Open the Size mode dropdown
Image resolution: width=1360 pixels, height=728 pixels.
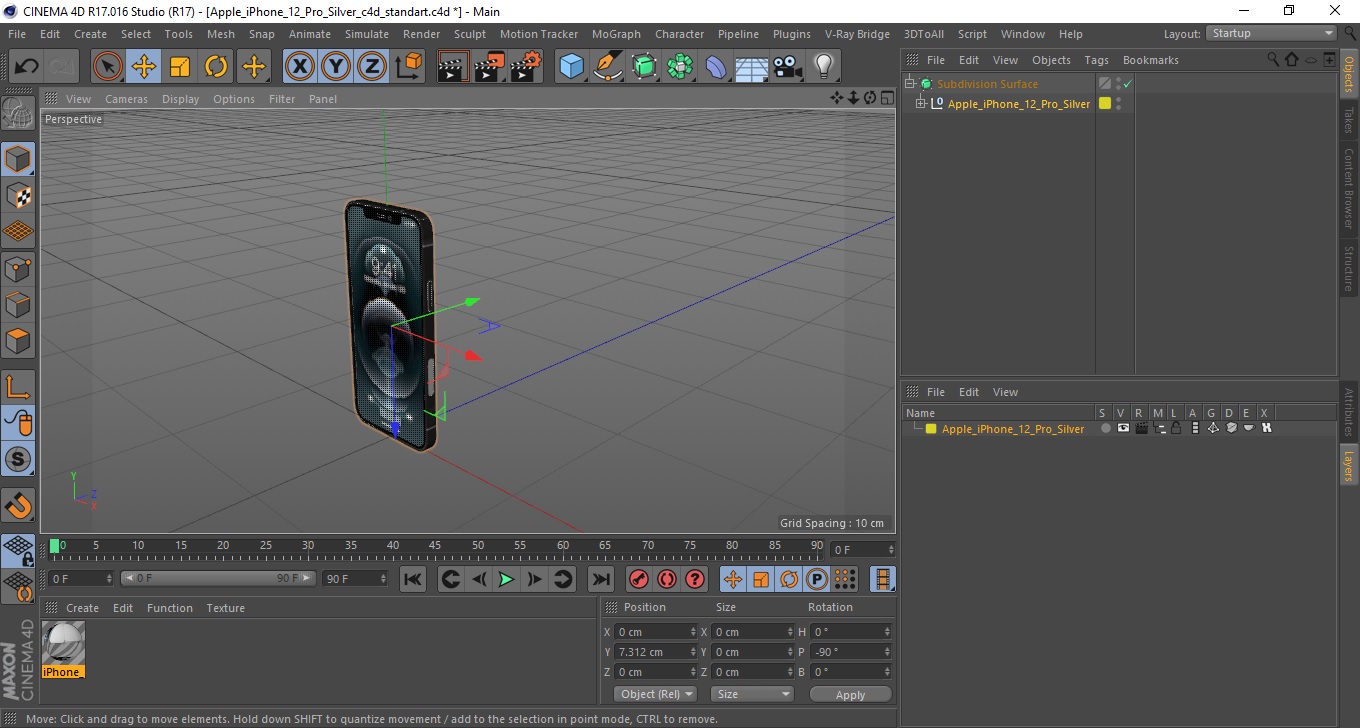[752, 694]
